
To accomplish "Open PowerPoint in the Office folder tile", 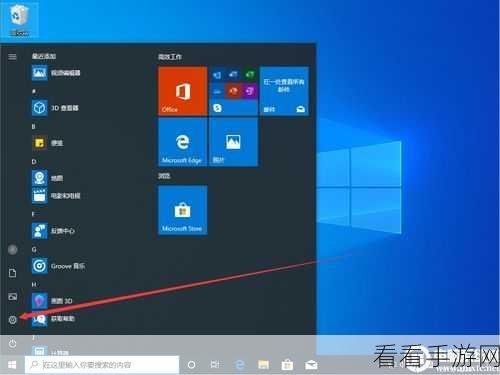I will pyautogui.click(x=233, y=91).
